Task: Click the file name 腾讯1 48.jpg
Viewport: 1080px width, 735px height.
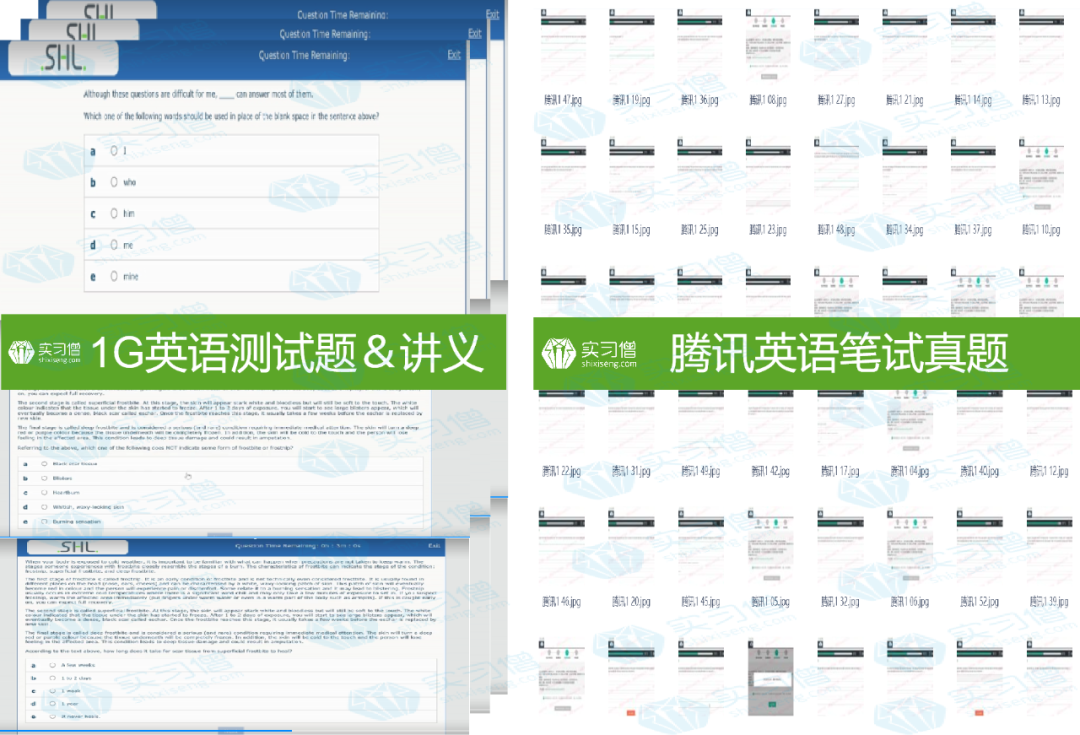Action: click(x=836, y=229)
